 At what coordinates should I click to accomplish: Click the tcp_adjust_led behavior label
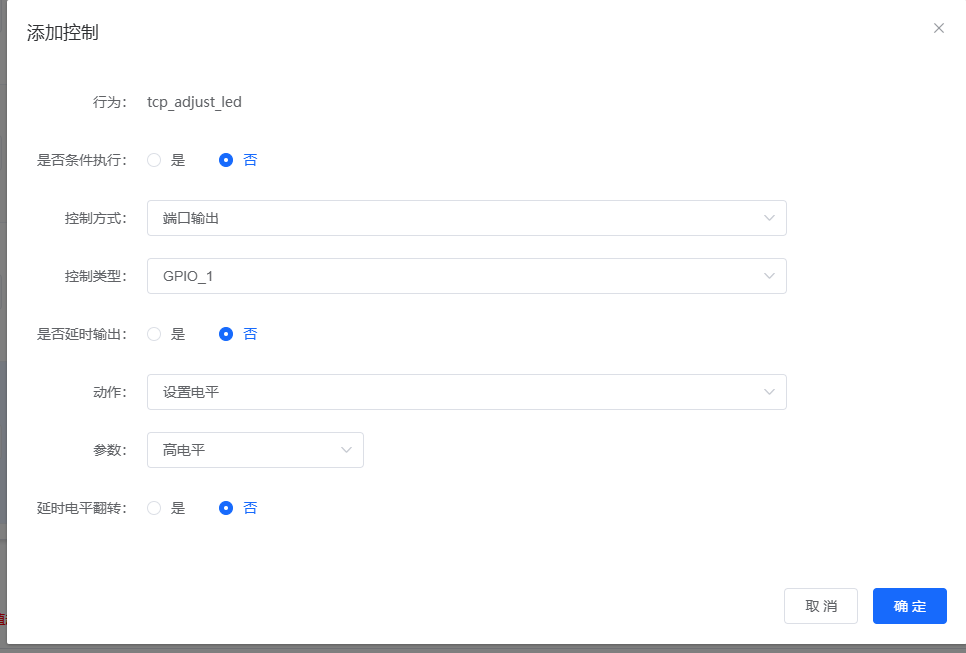click(195, 102)
